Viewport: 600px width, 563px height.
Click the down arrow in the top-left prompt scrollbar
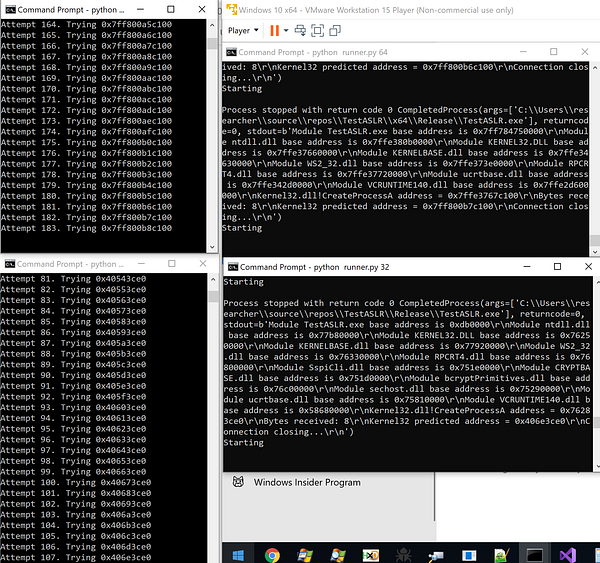coord(212,247)
